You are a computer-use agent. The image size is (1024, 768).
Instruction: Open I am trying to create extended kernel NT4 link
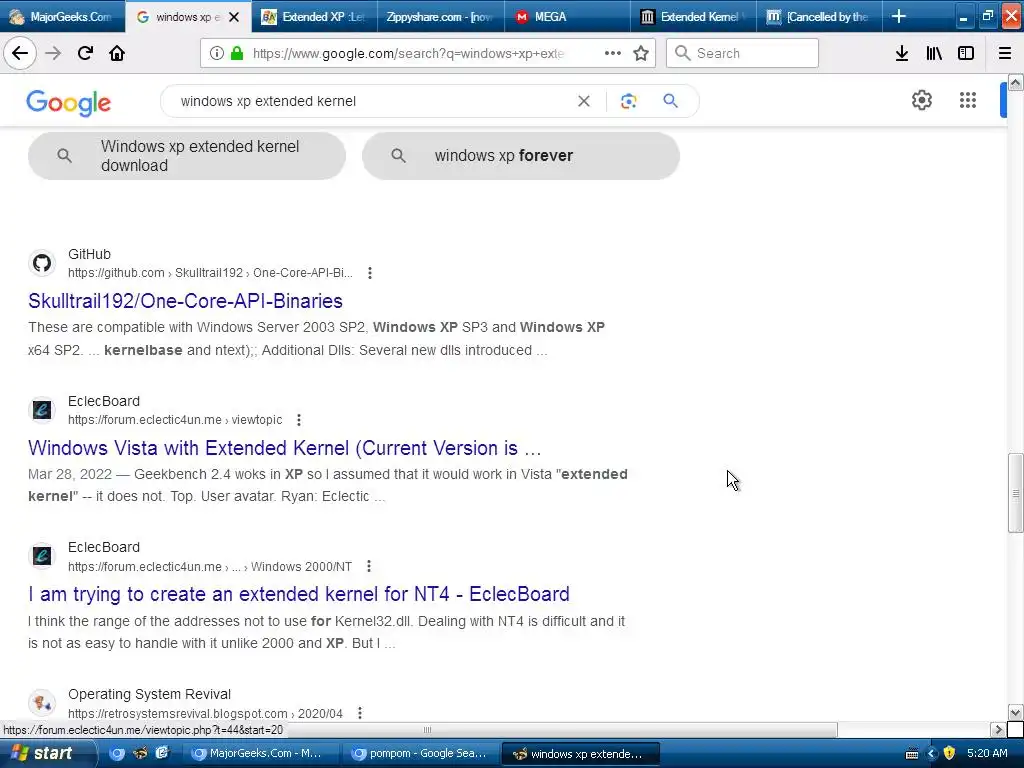click(299, 594)
